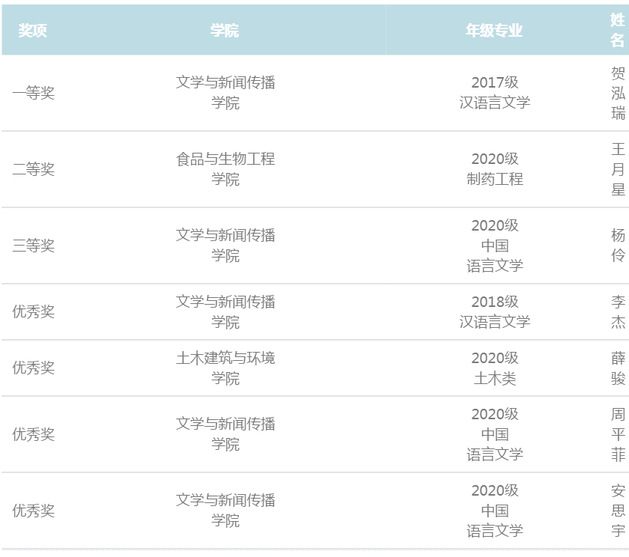Select the name 王月星

(x=618, y=169)
